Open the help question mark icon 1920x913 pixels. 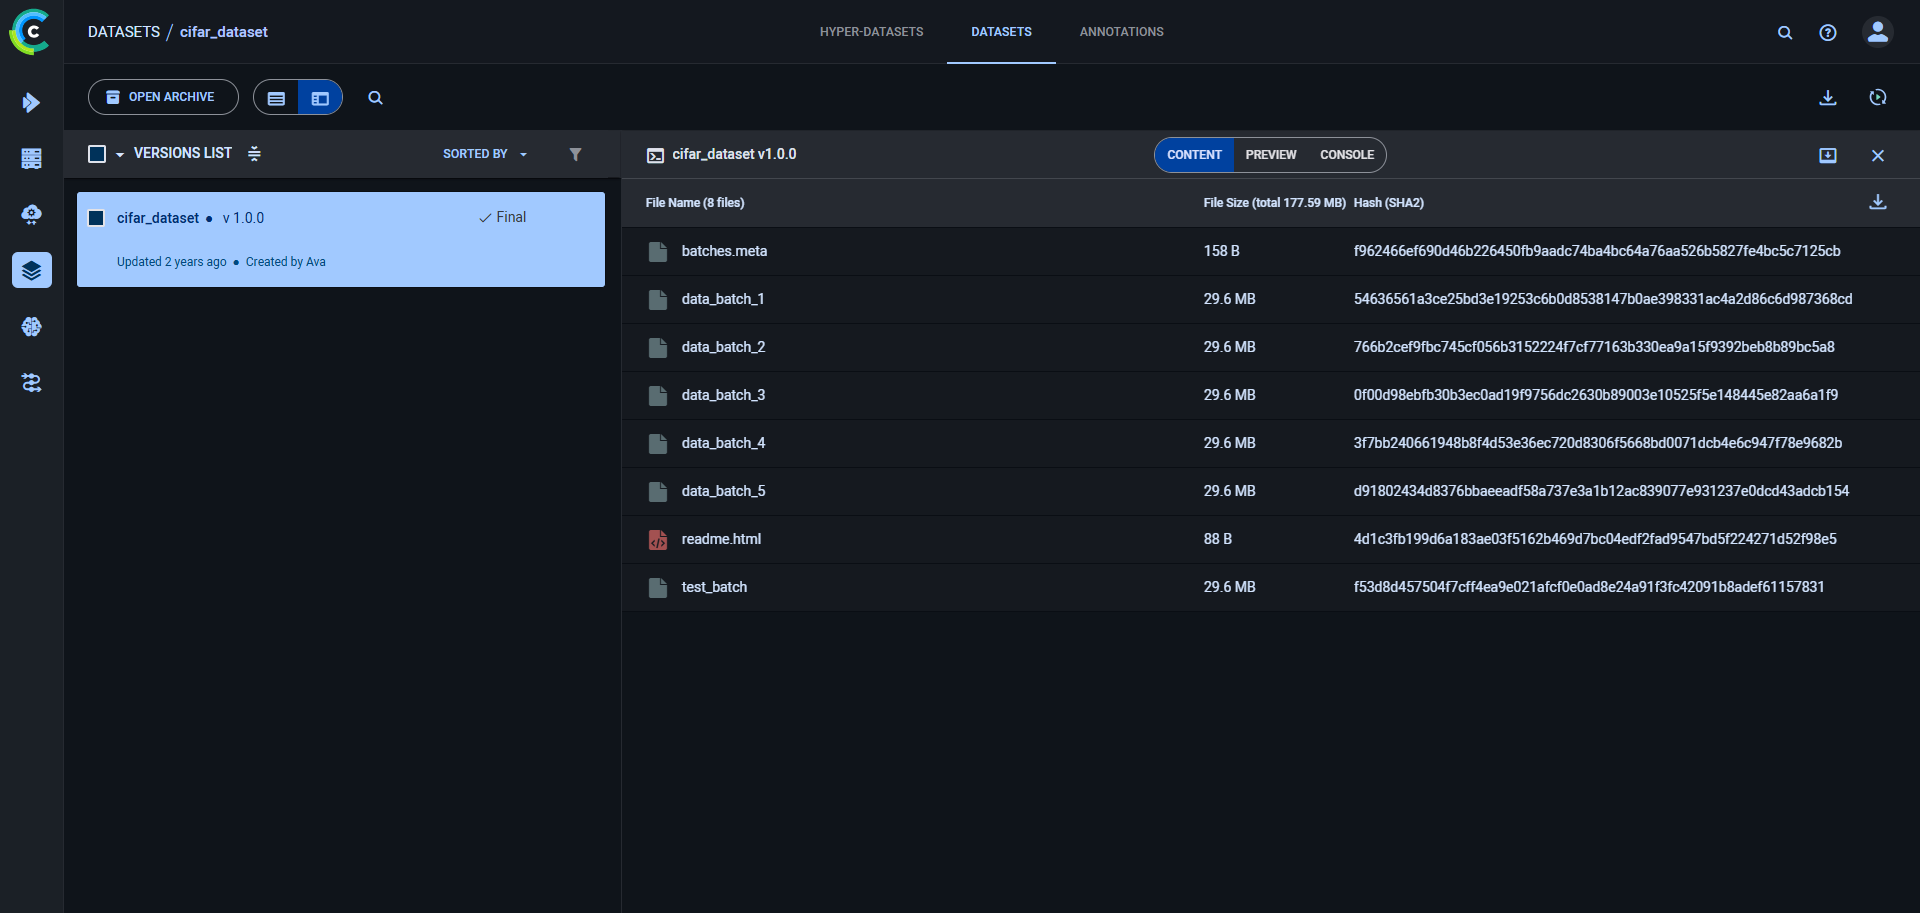tap(1827, 33)
